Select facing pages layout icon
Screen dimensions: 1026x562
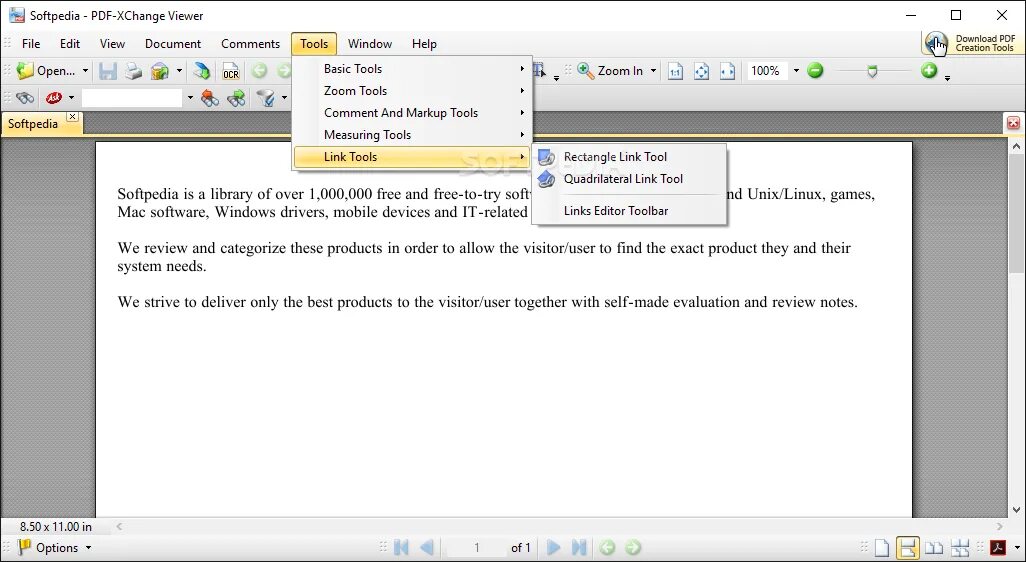pyautogui.click(x=934, y=548)
